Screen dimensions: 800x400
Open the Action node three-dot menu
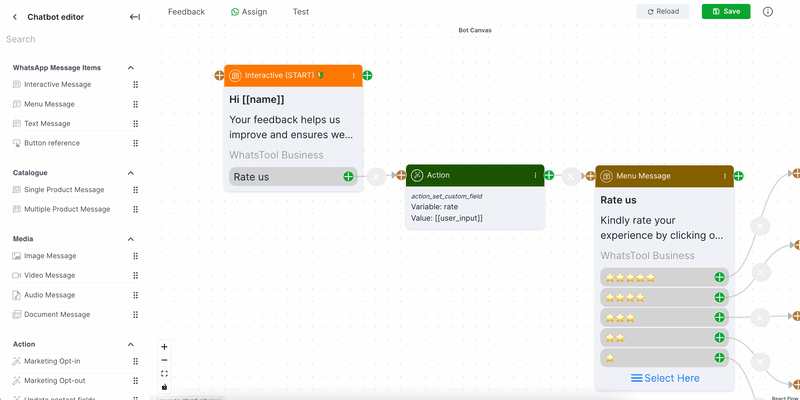(x=535, y=175)
